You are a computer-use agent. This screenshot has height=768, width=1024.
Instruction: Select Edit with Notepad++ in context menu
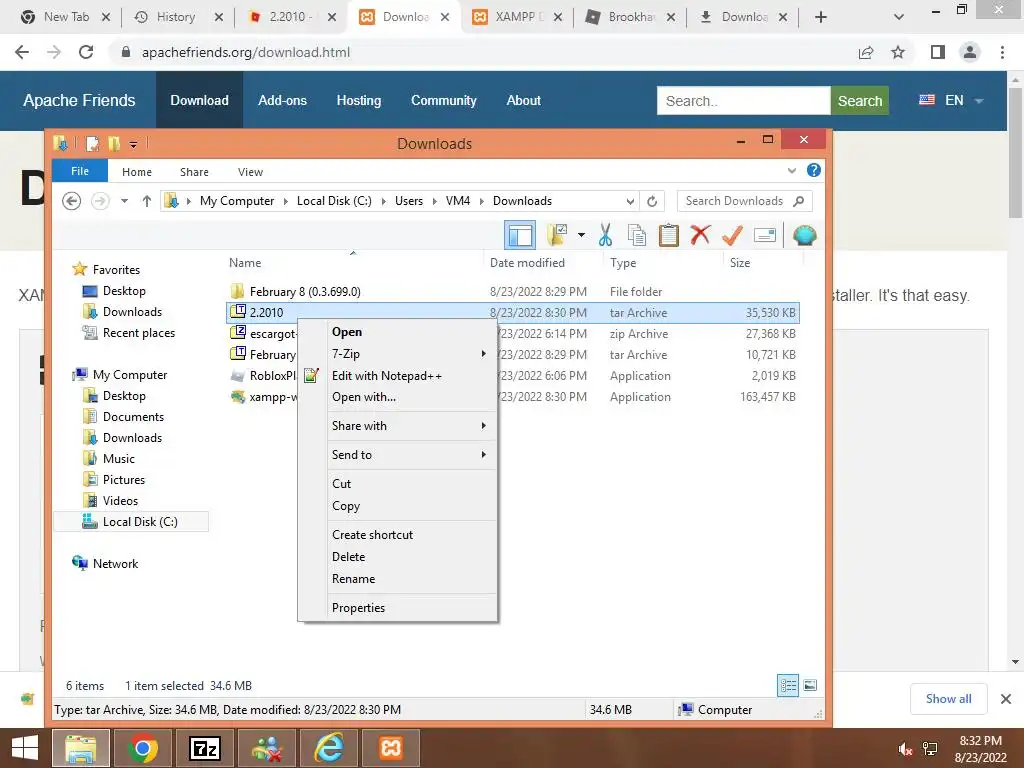397,376
